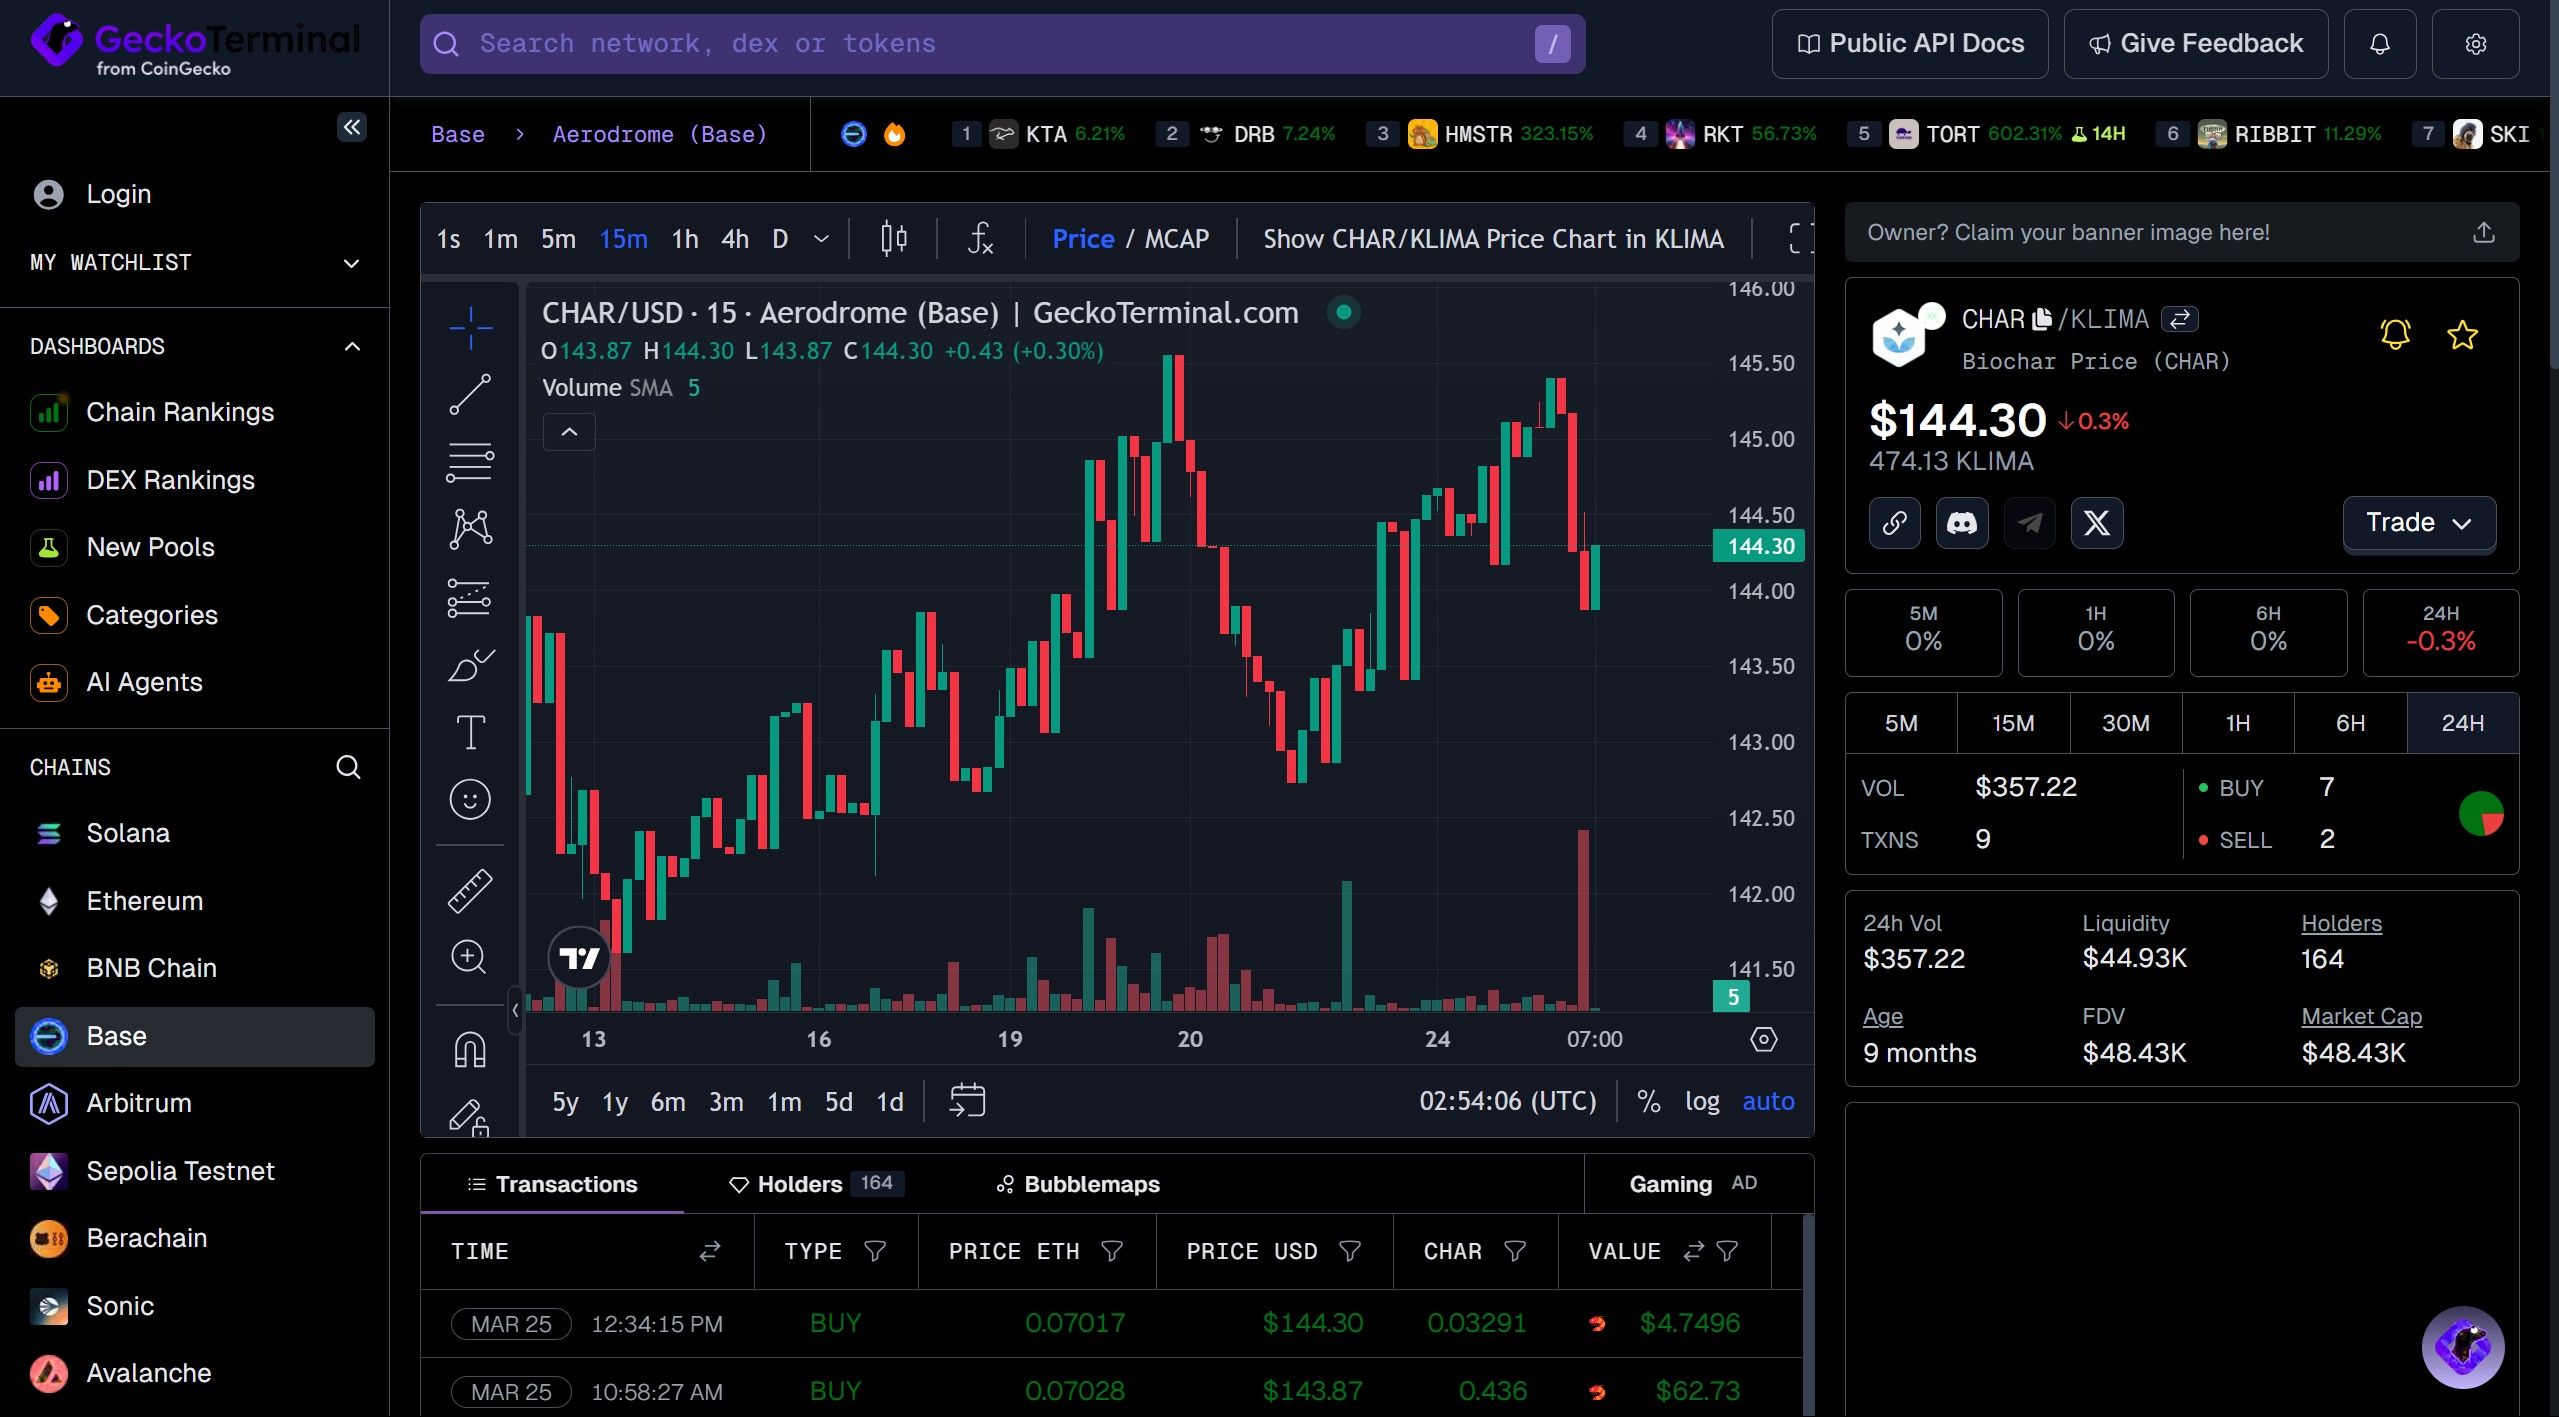2559x1417 pixels.
Task: Open the candlestick chart style selector
Action: pyautogui.click(x=893, y=239)
